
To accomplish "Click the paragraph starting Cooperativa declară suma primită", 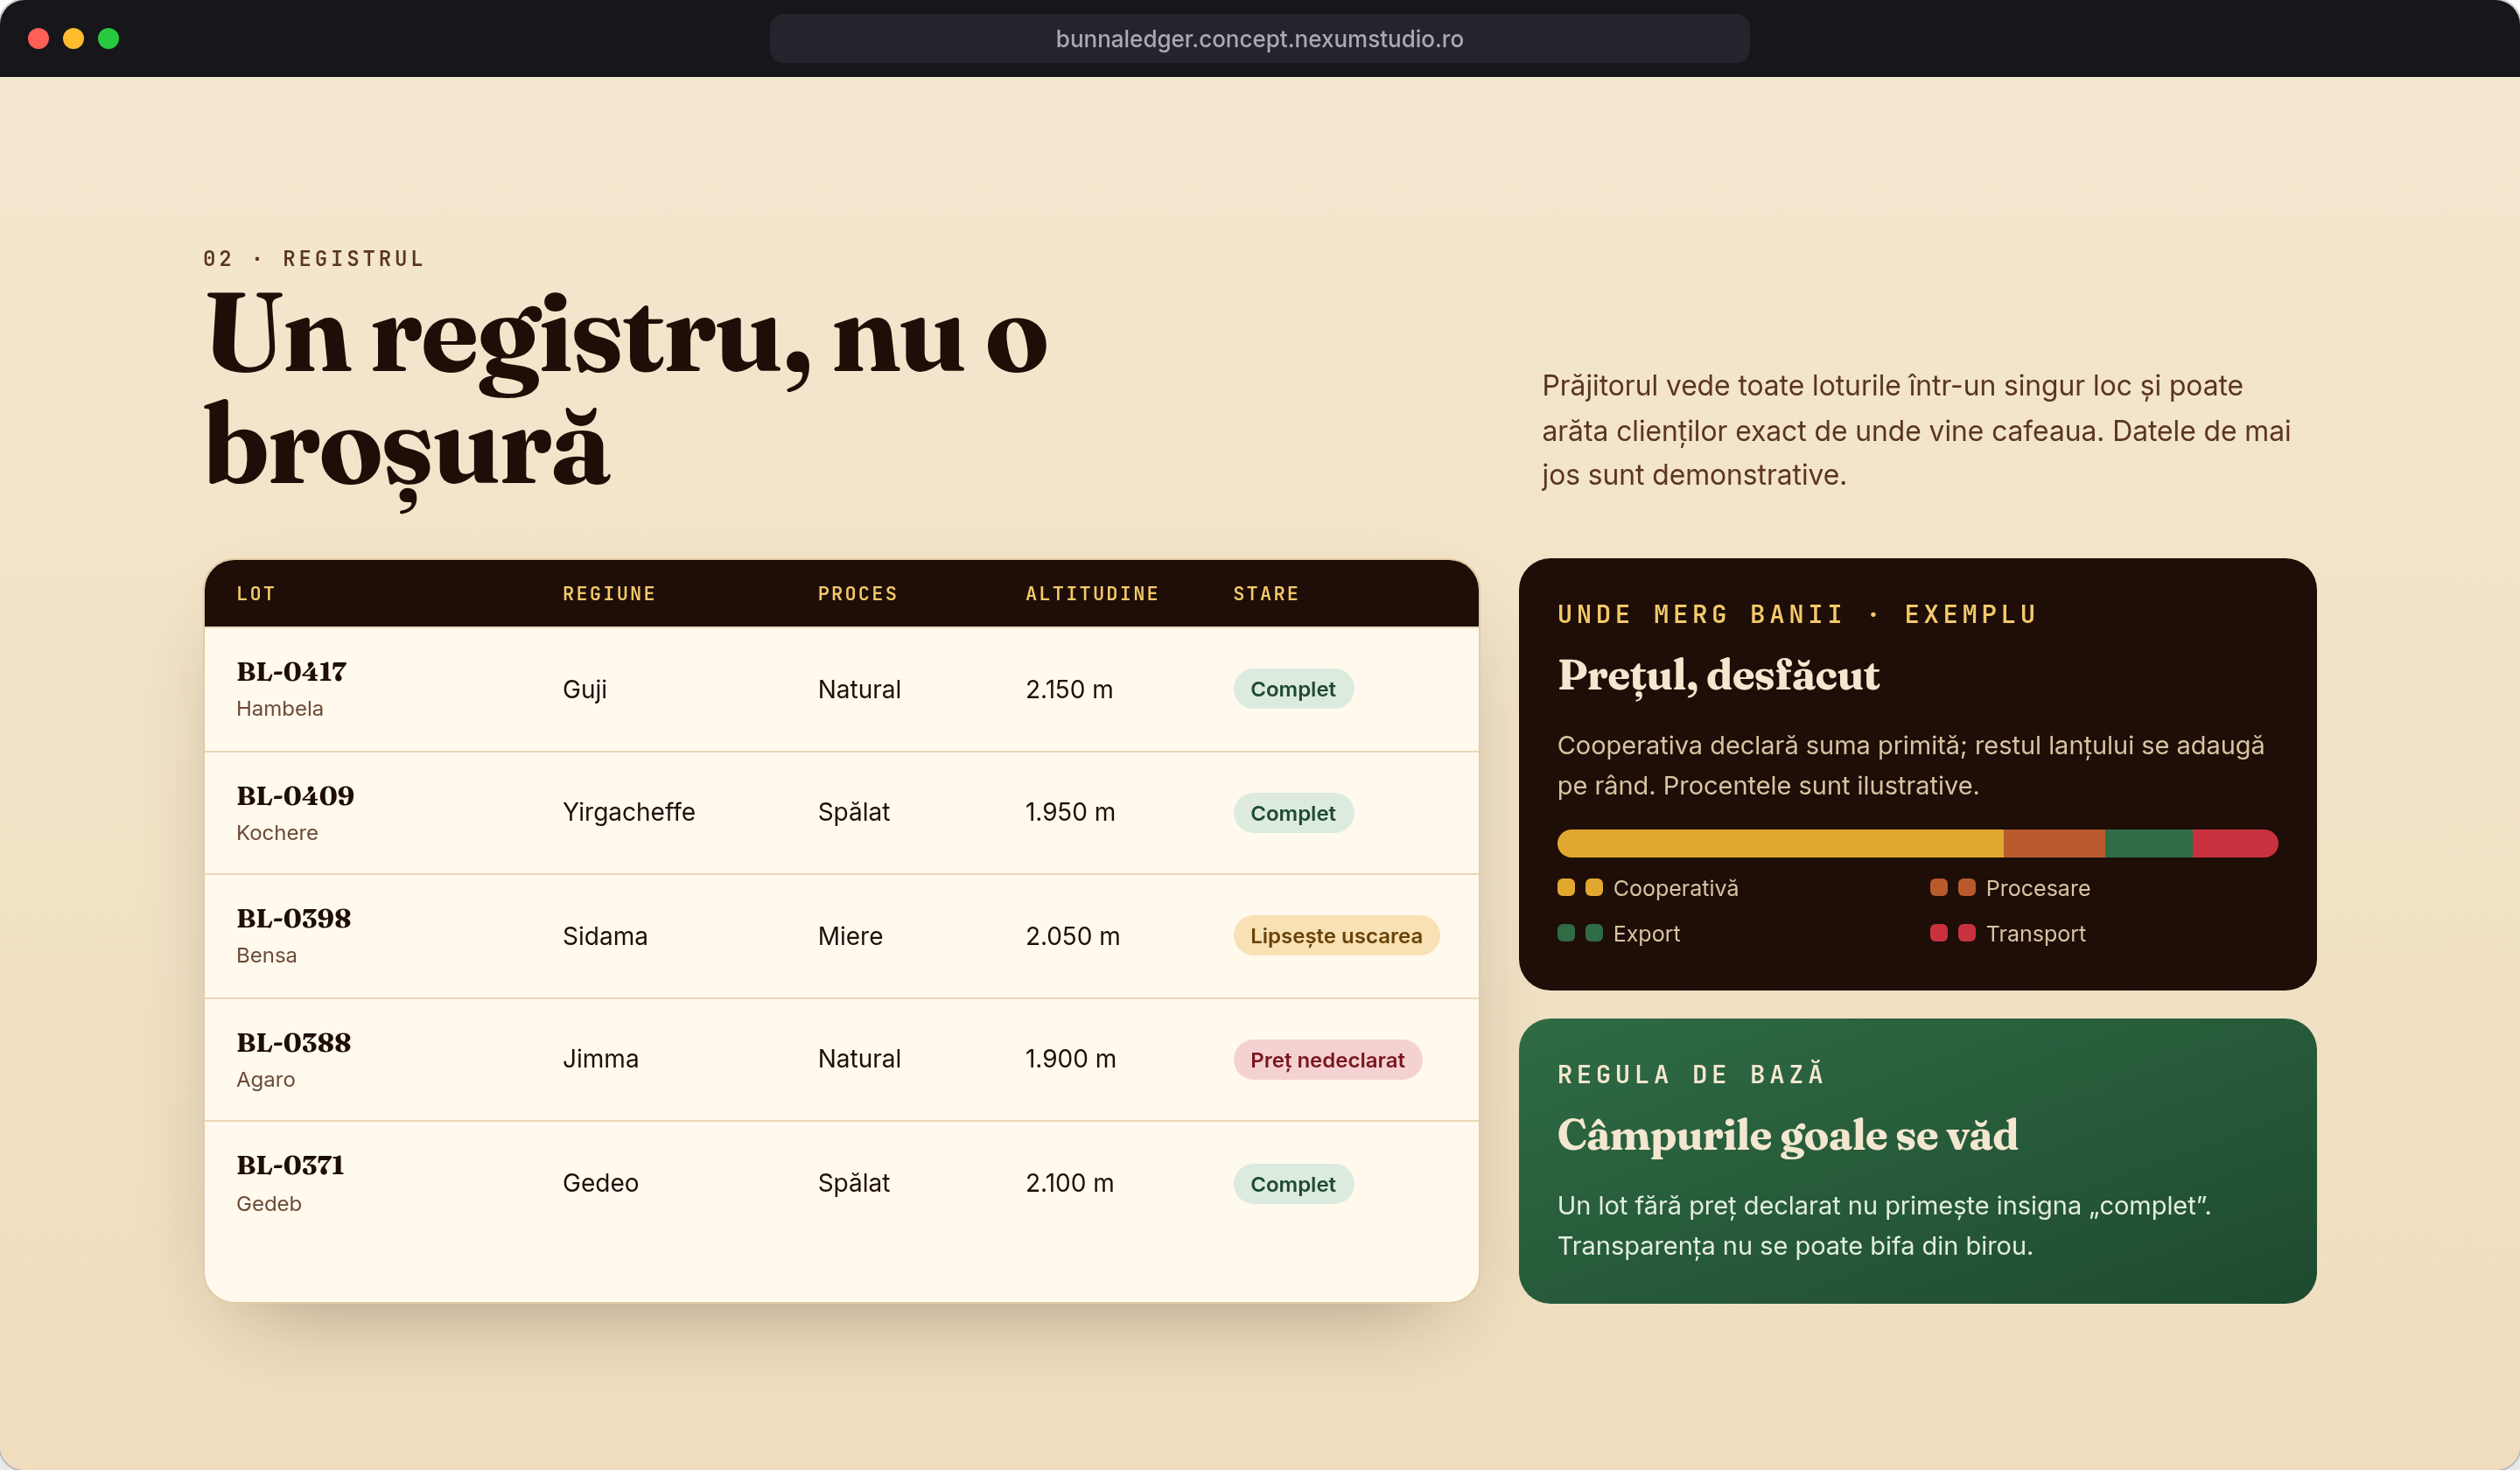I will coord(1911,765).
